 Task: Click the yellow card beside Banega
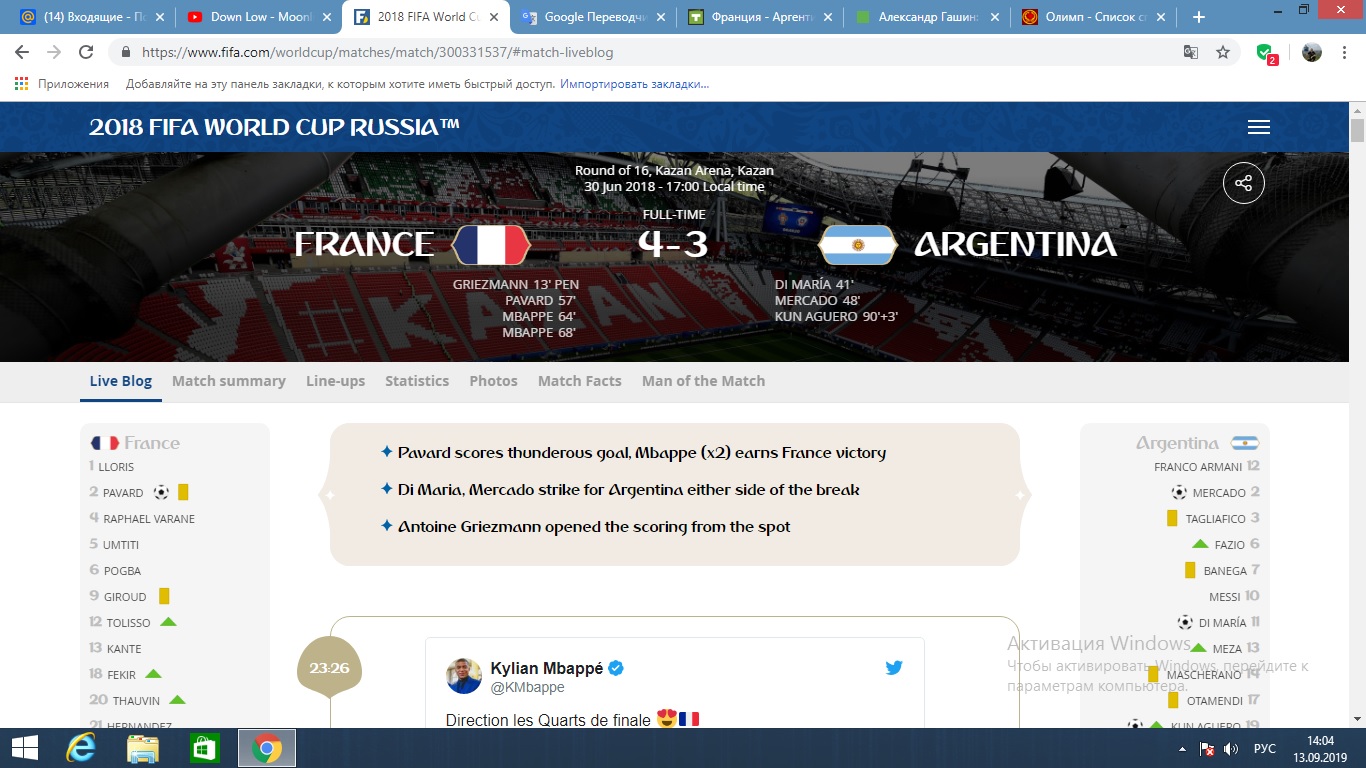click(x=1190, y=570)
